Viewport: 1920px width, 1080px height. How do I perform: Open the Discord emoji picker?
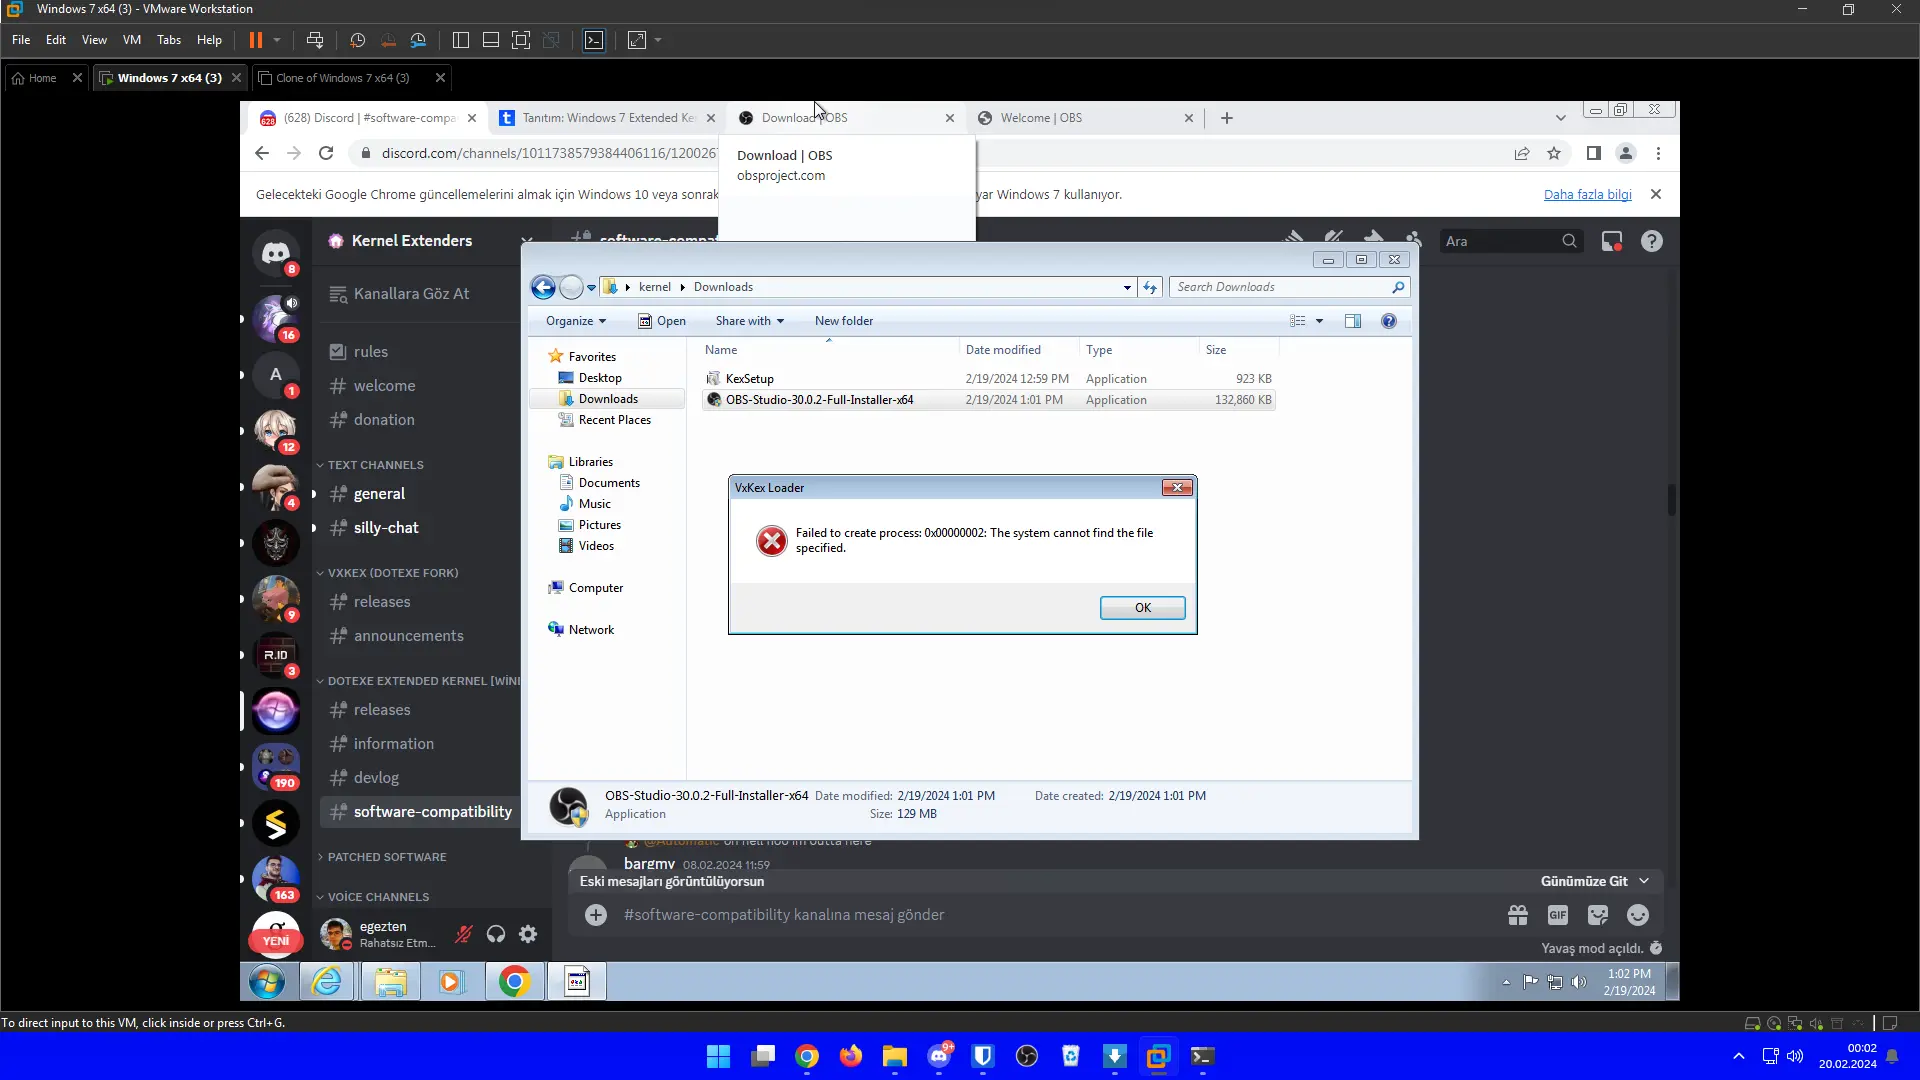[1638, 915]
